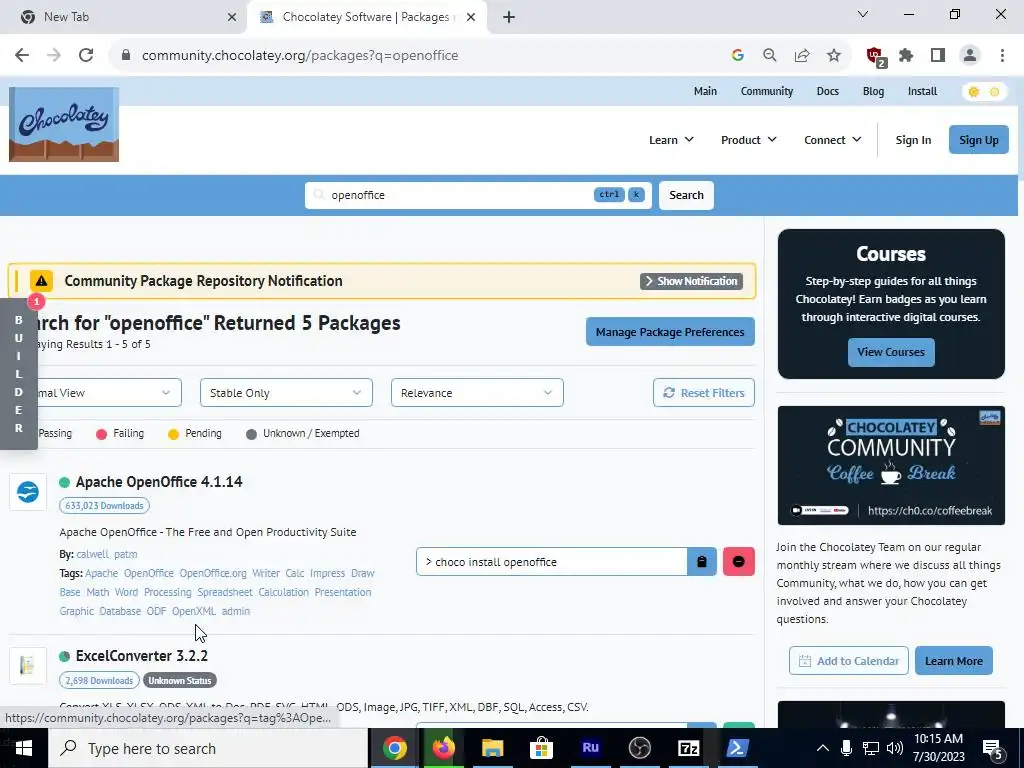The width and height of the screenshot is (1024, 768).
Task: Click the Community Coffee Break banner image
Action: [891, 466]
